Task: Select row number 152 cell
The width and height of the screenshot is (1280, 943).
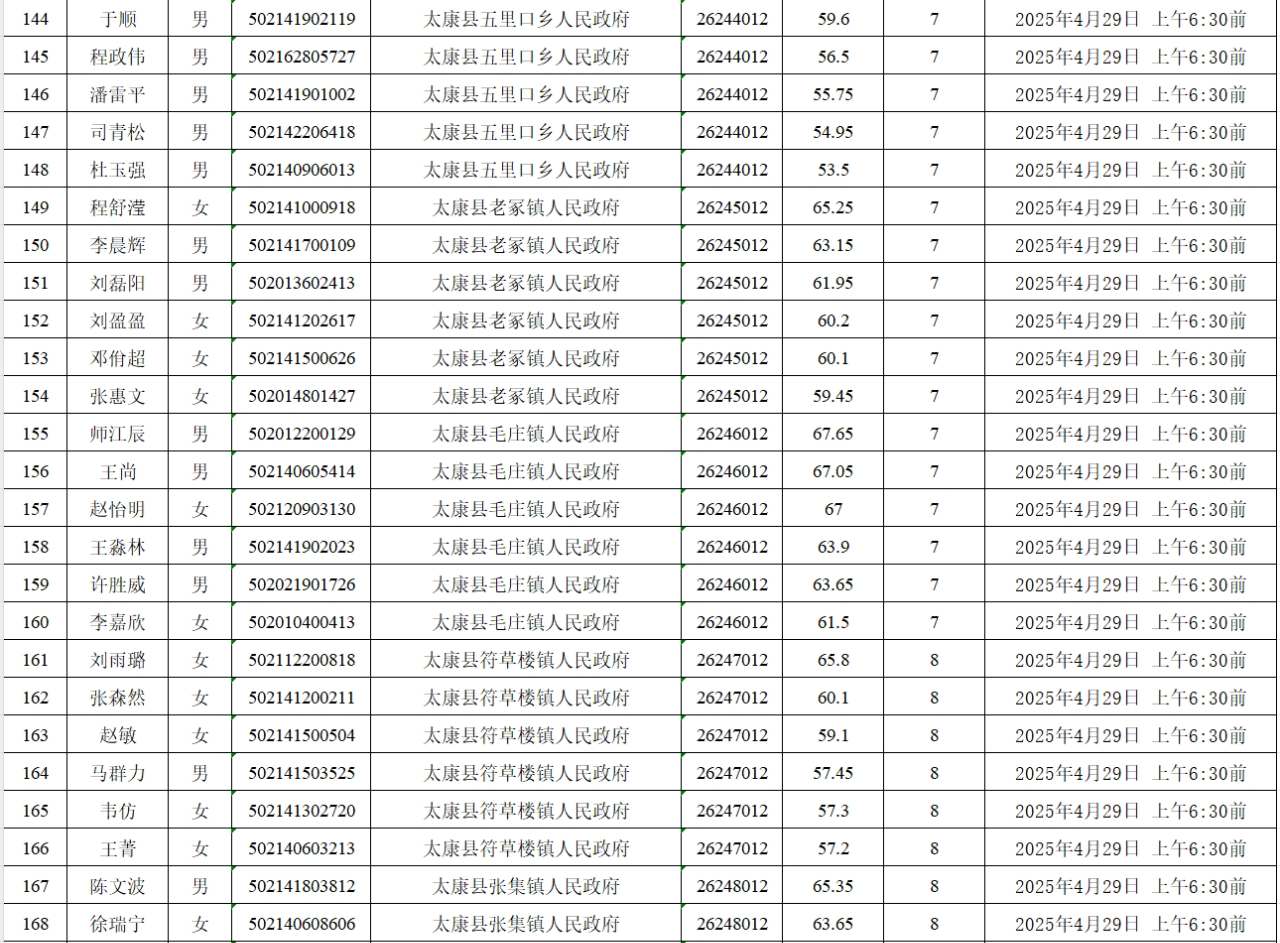Action: (35, 321)
